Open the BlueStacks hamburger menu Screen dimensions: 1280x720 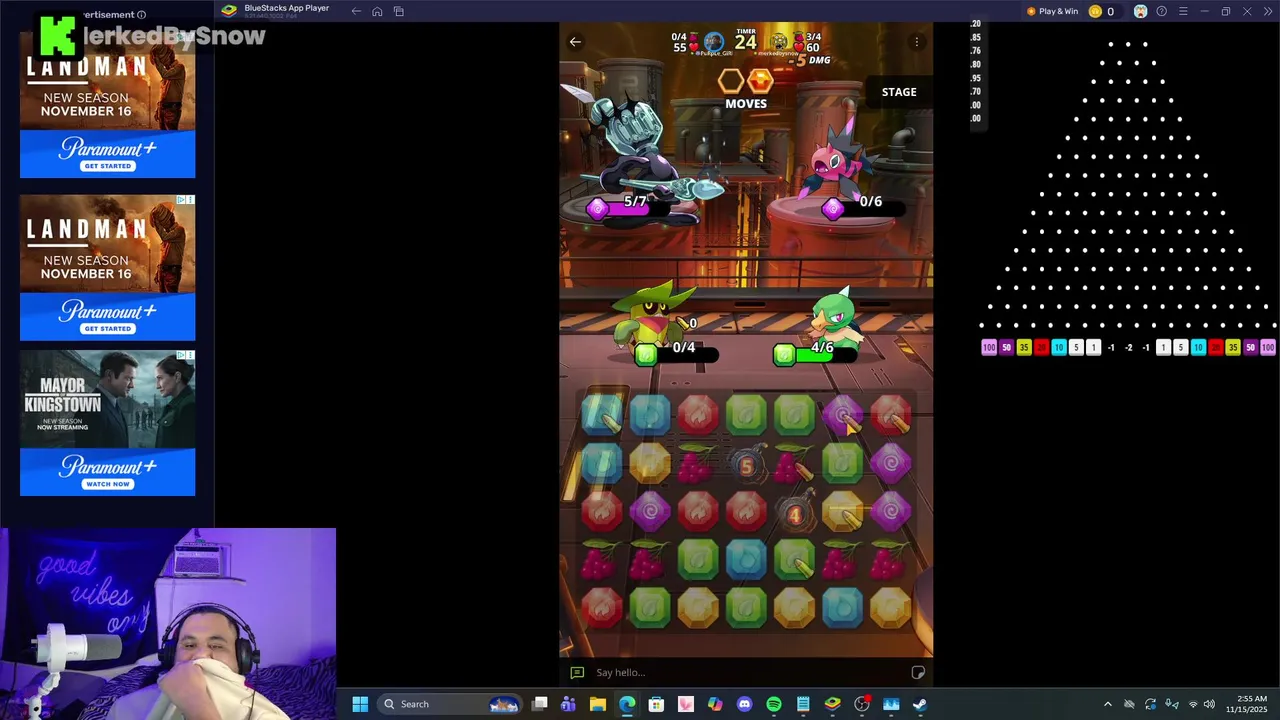[1183, 11]
